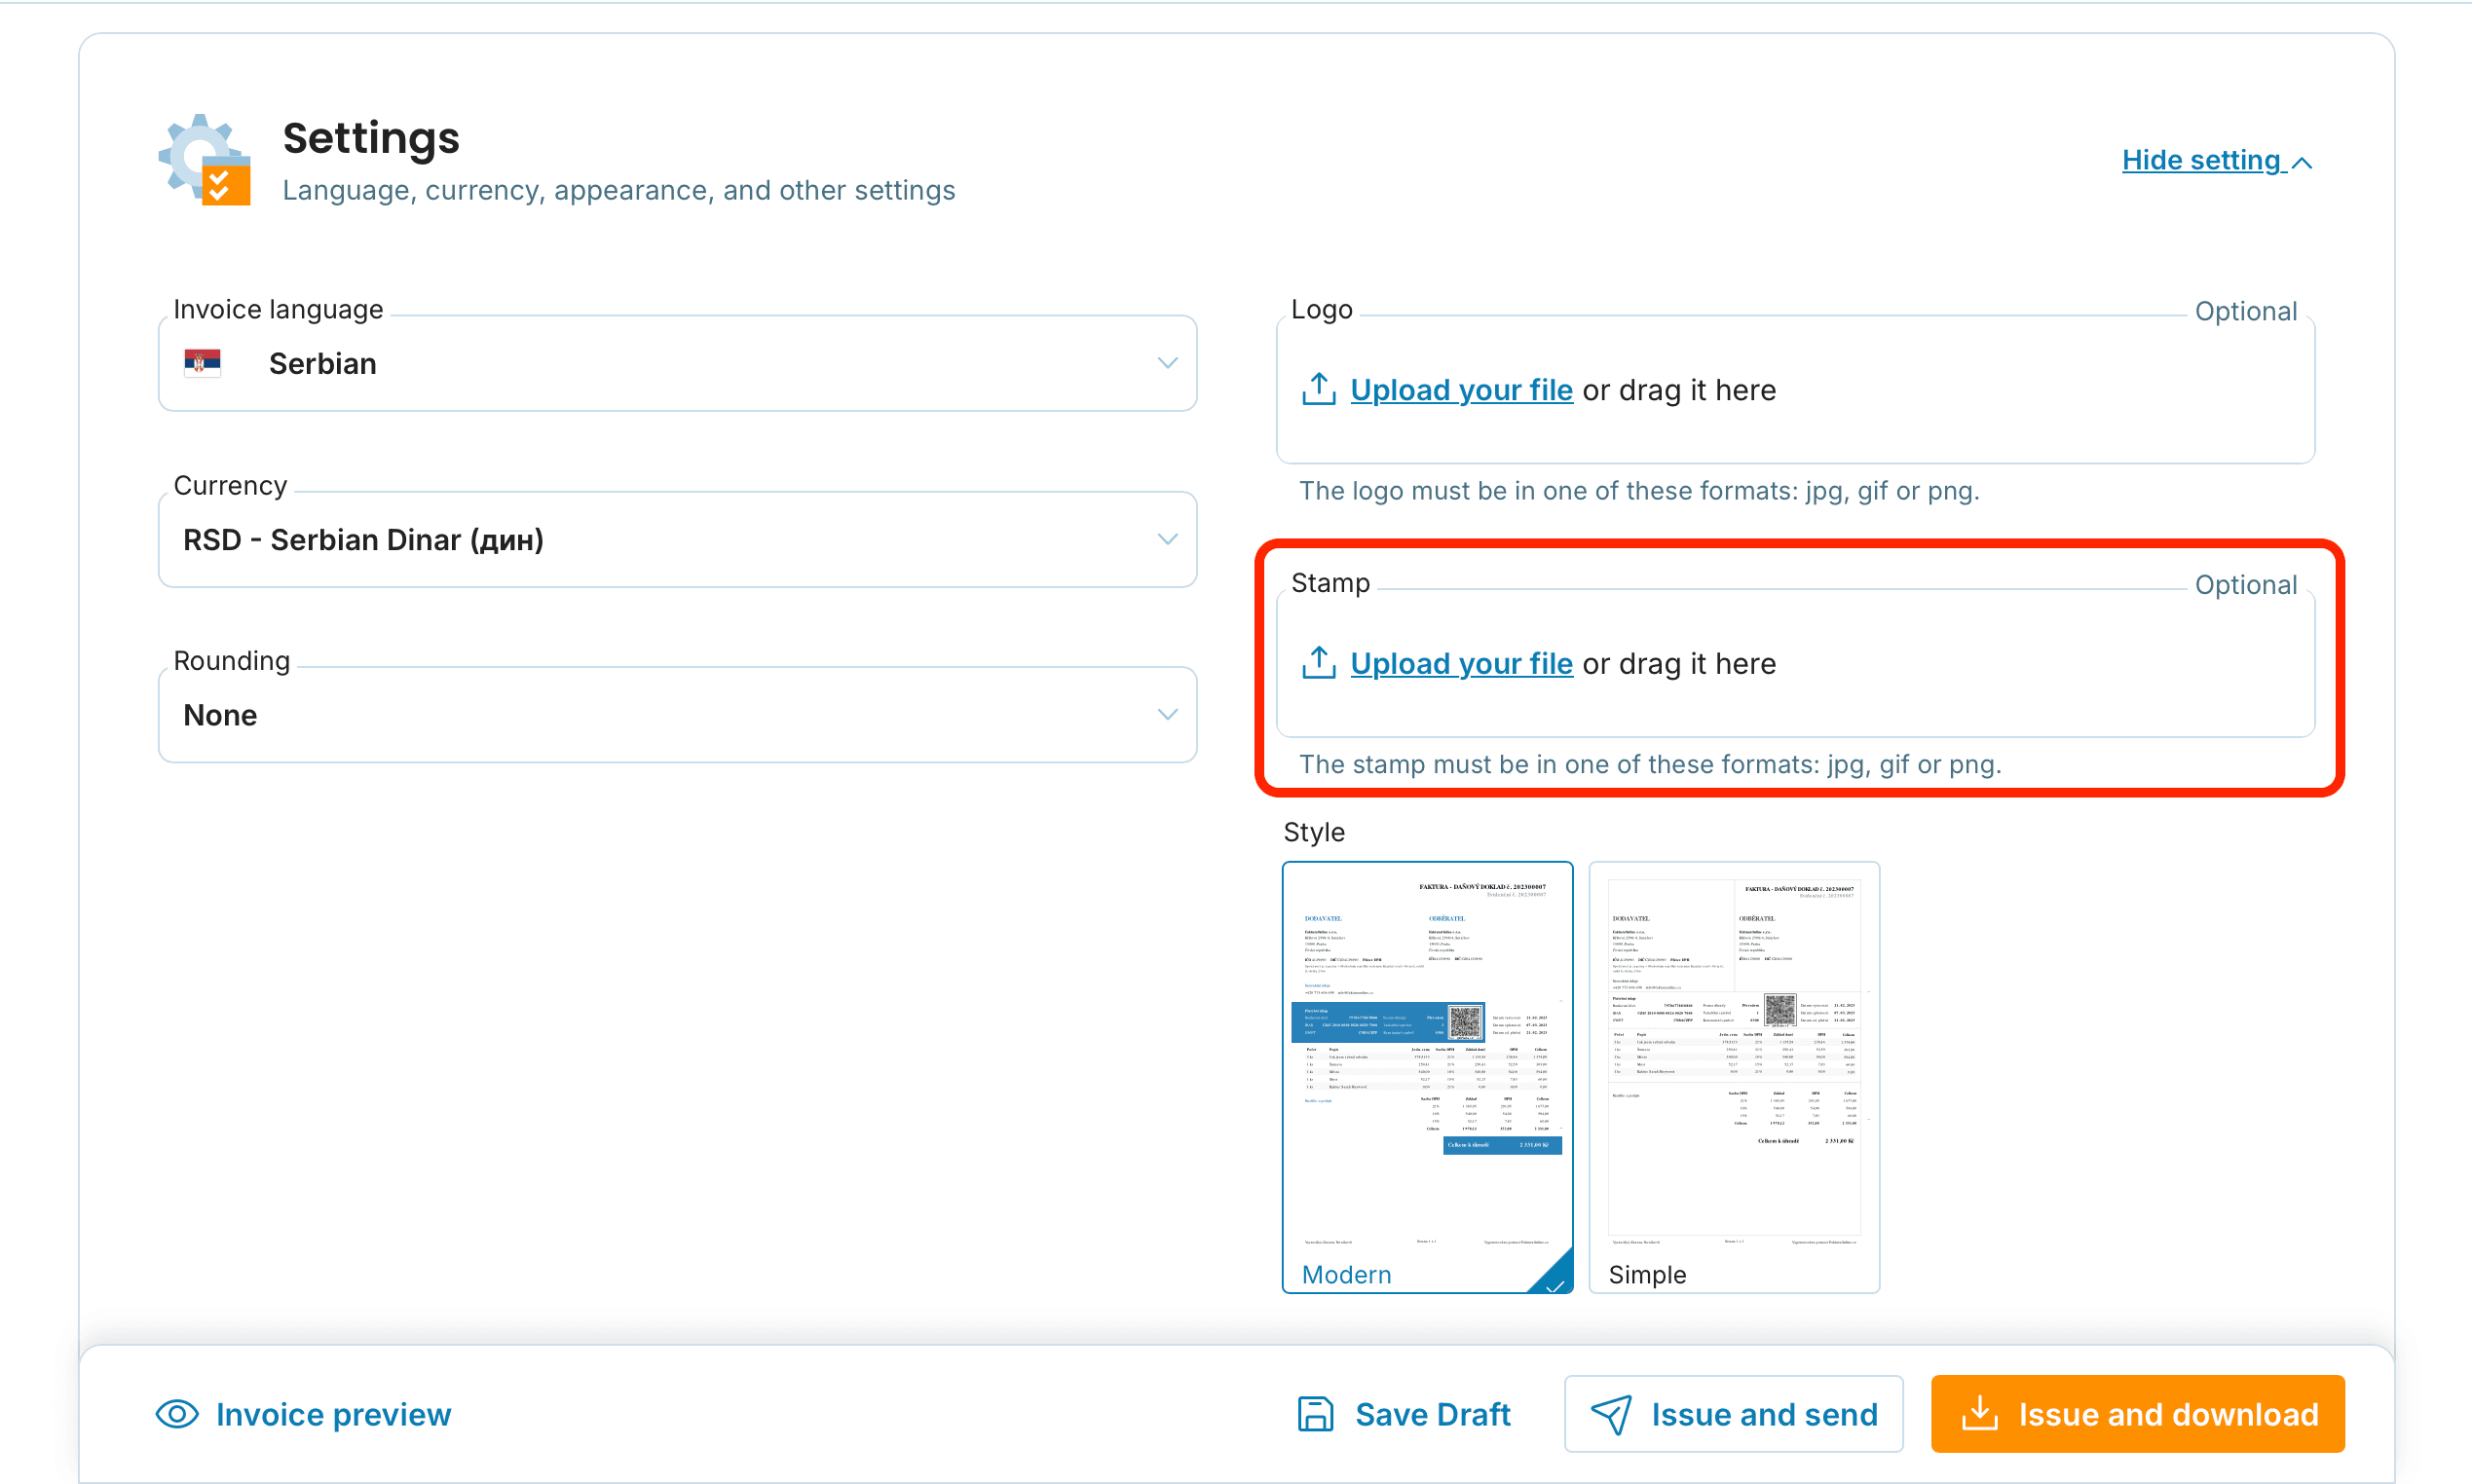
Task: Expand chevron in Rounding None field
Action: point(1167,715)
